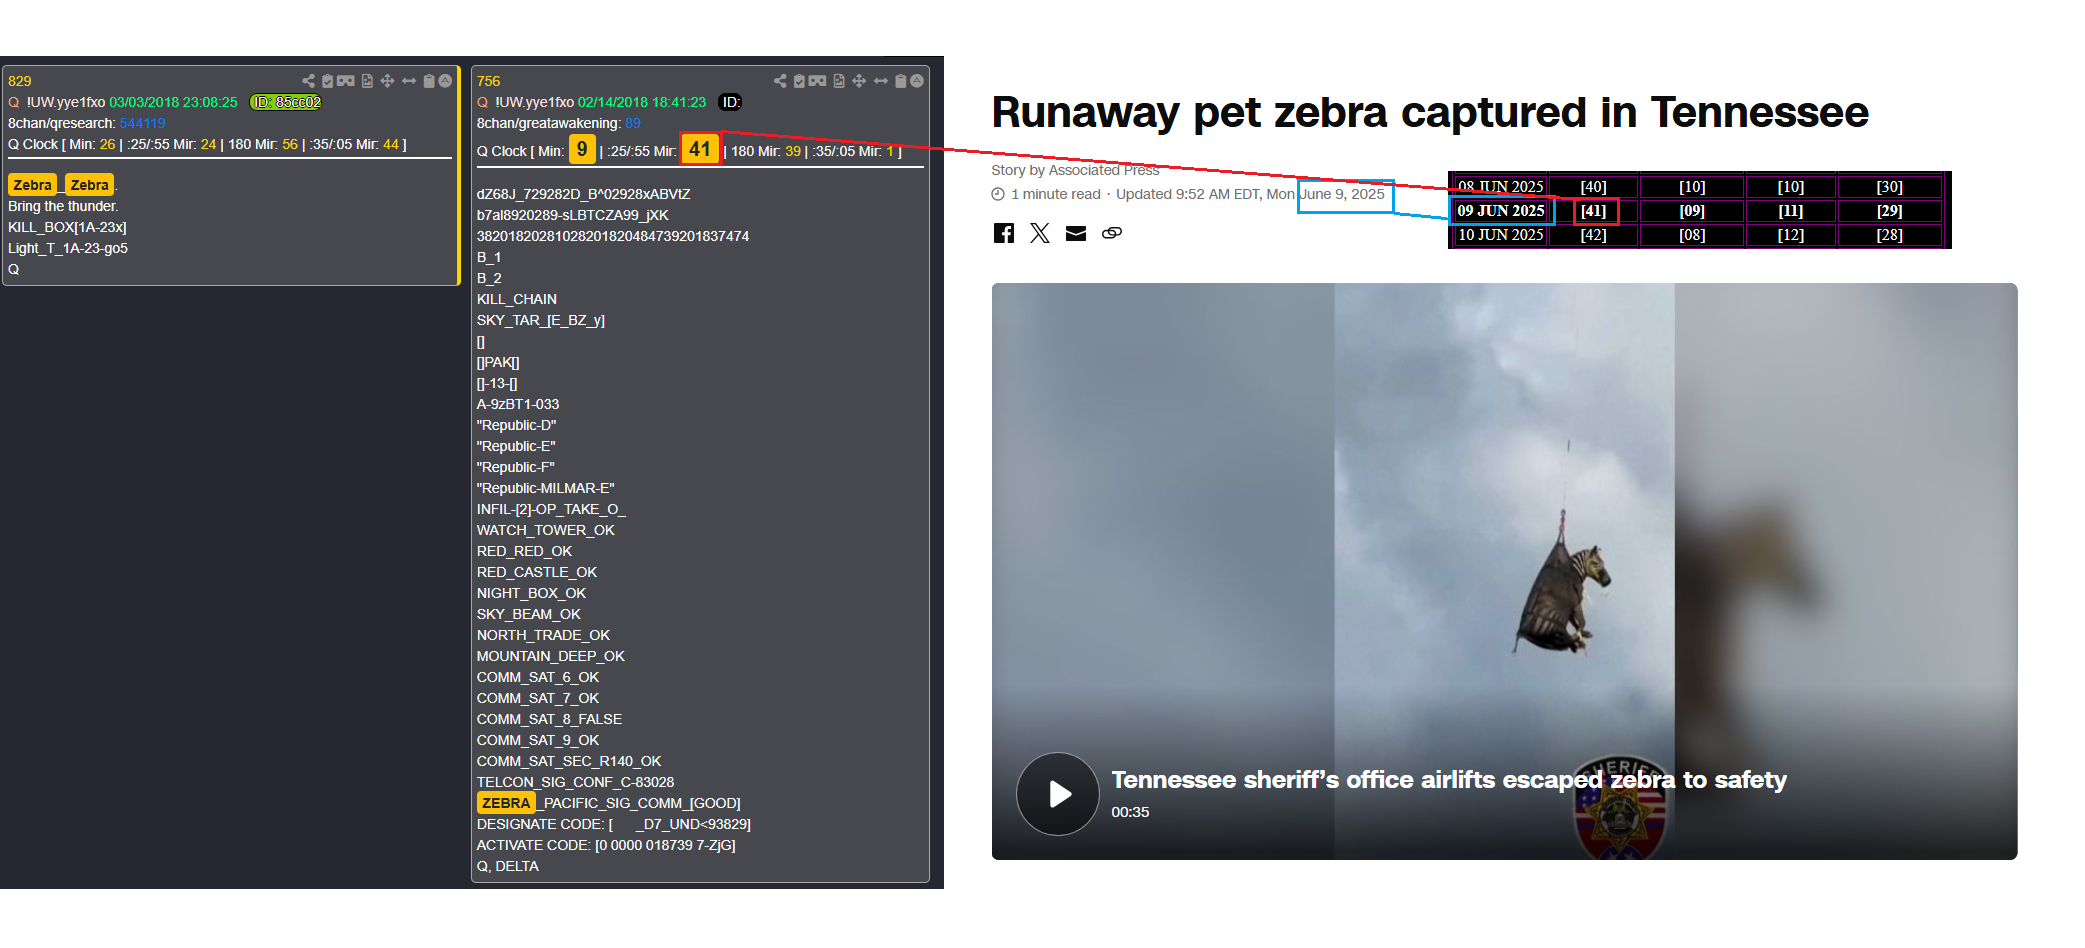Viewport: 2085px width, 948px height.
Task: Click the 'Q, DELTA' signature line
Action: coord(508,866)
